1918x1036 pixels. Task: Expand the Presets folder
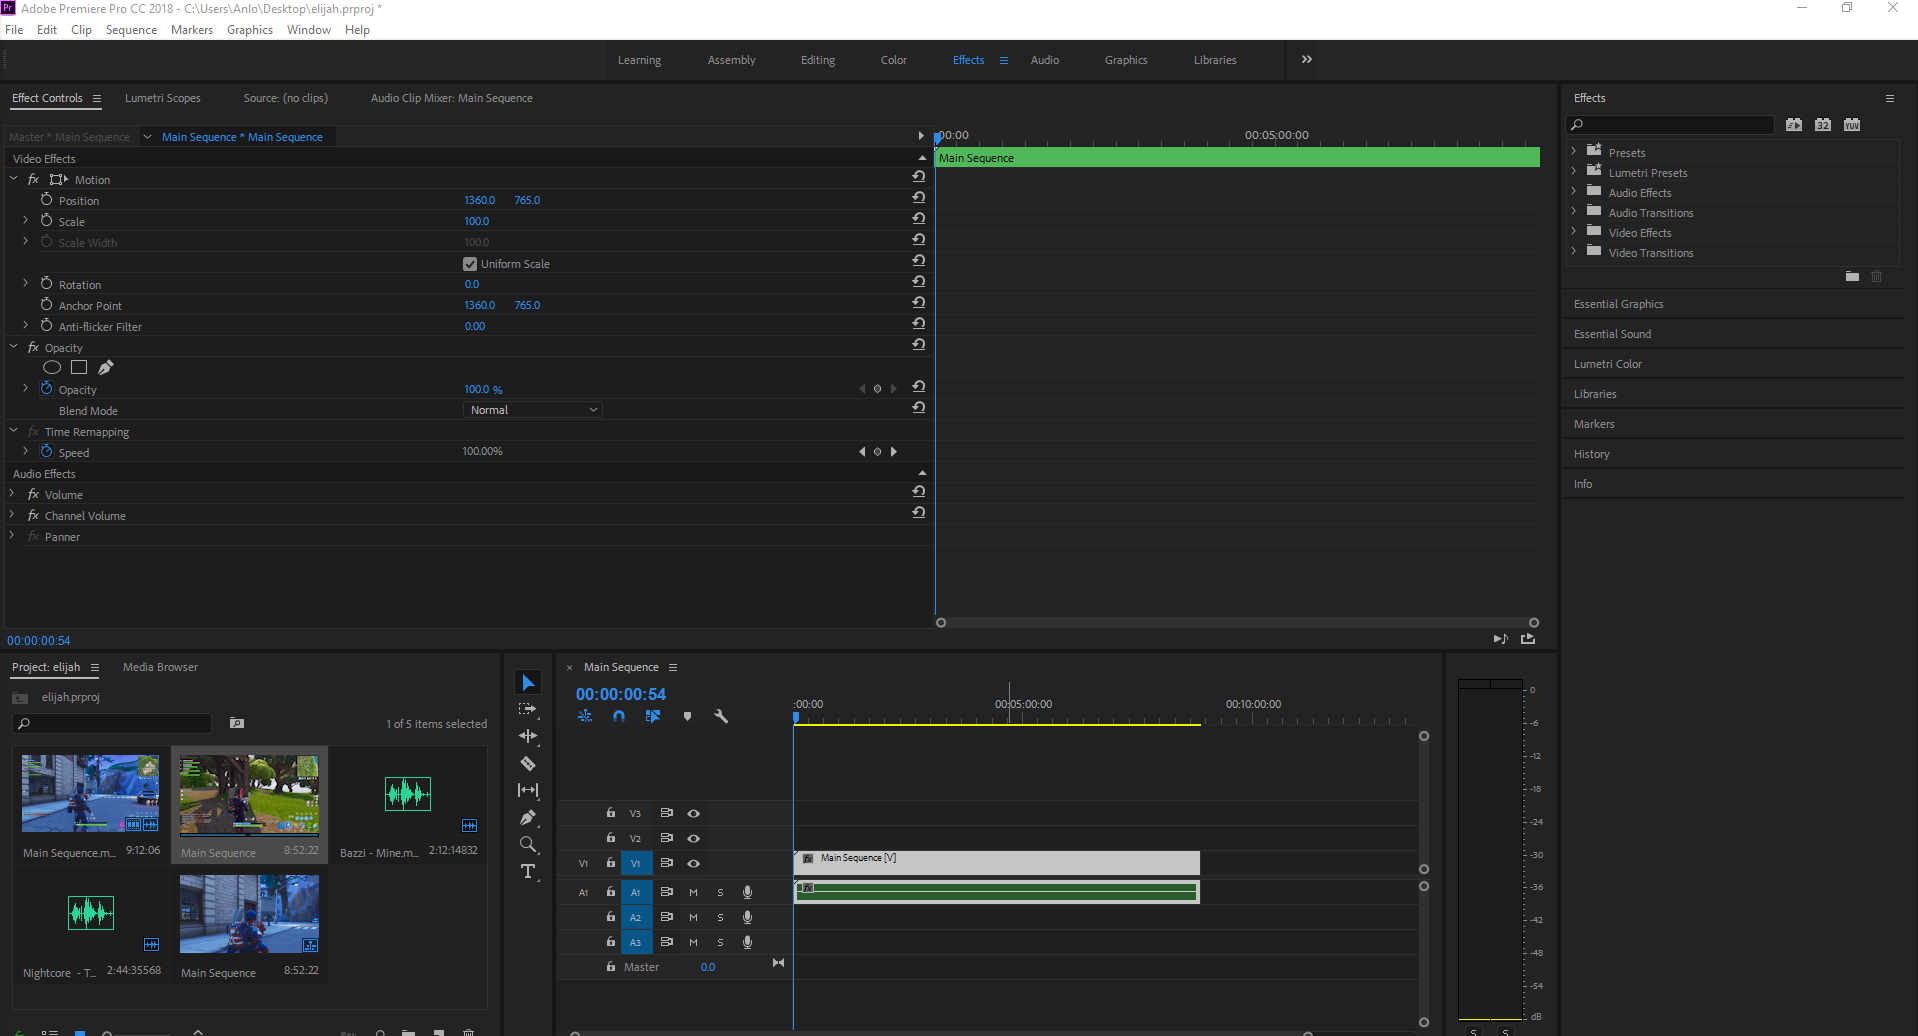[1574, 151]
